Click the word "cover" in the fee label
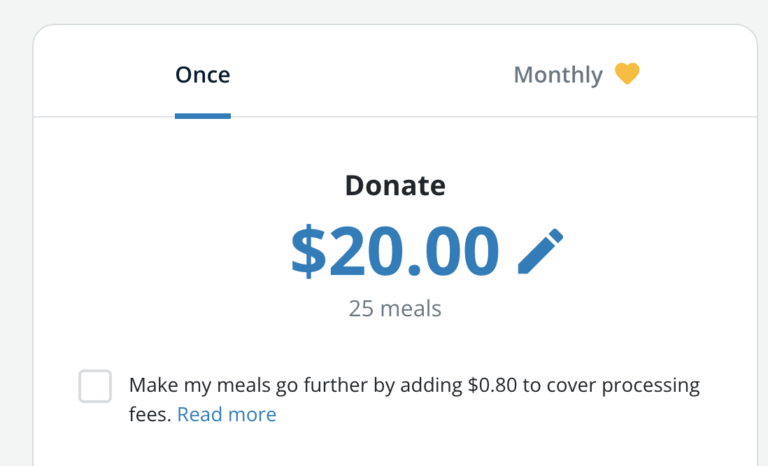 point(574,386)
